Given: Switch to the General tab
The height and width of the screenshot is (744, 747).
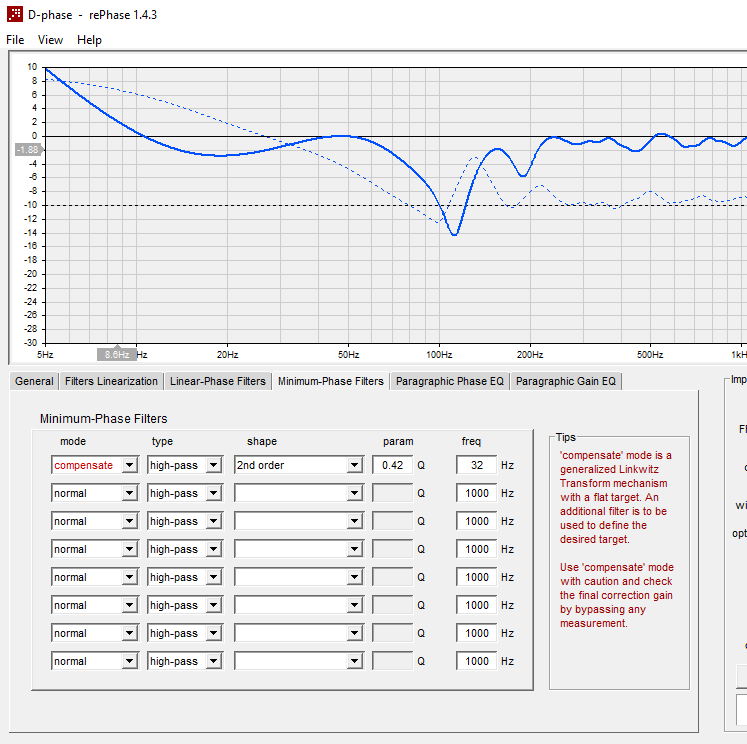Looking at the screenshot, I should [34, 381].
